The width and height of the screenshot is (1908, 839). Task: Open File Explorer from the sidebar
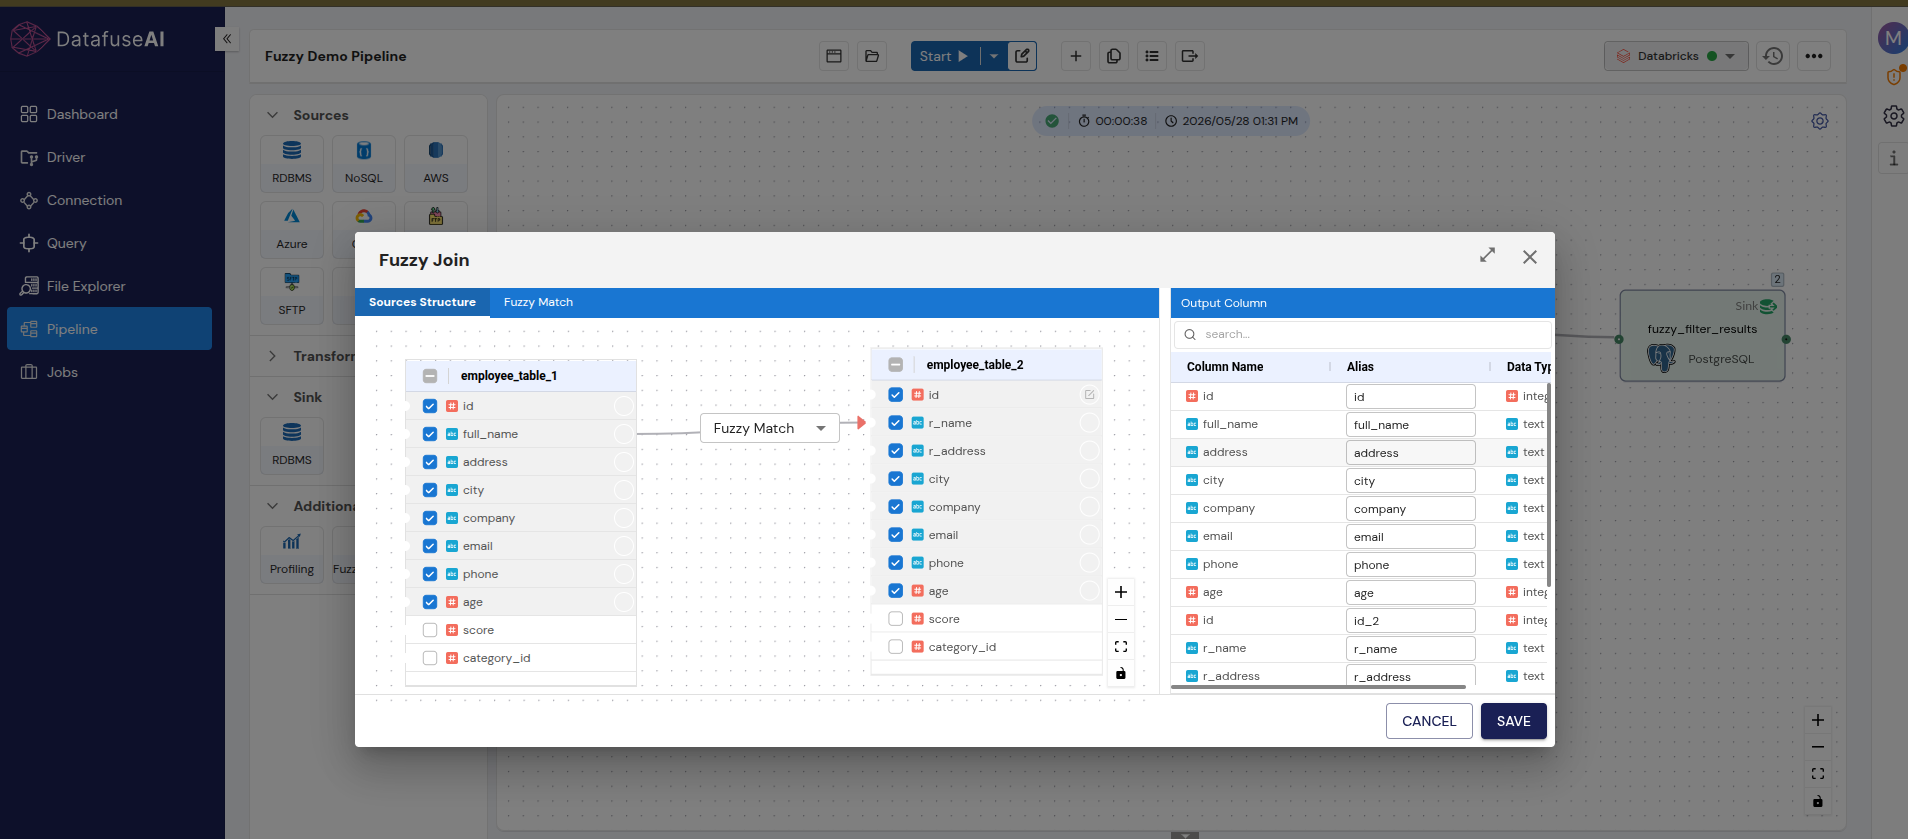click(86, 286)
